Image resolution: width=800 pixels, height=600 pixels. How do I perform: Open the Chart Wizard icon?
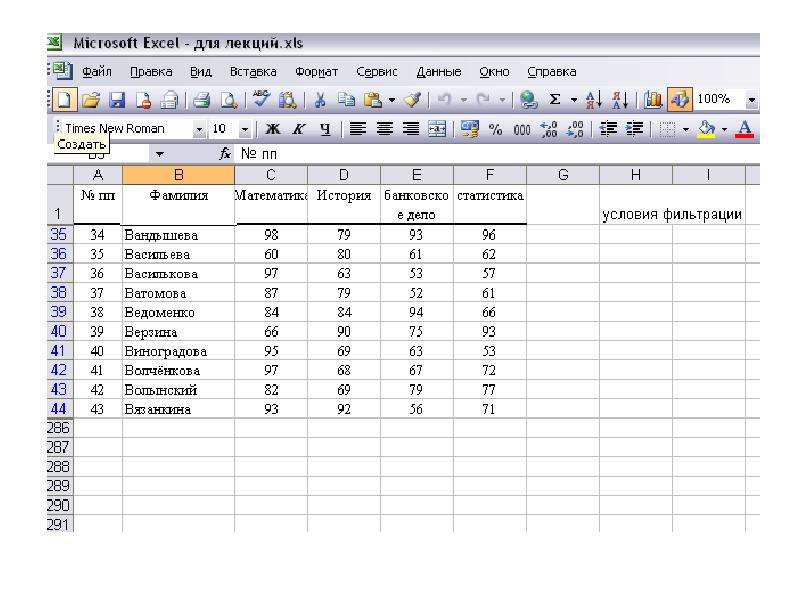tap(653, 99)
